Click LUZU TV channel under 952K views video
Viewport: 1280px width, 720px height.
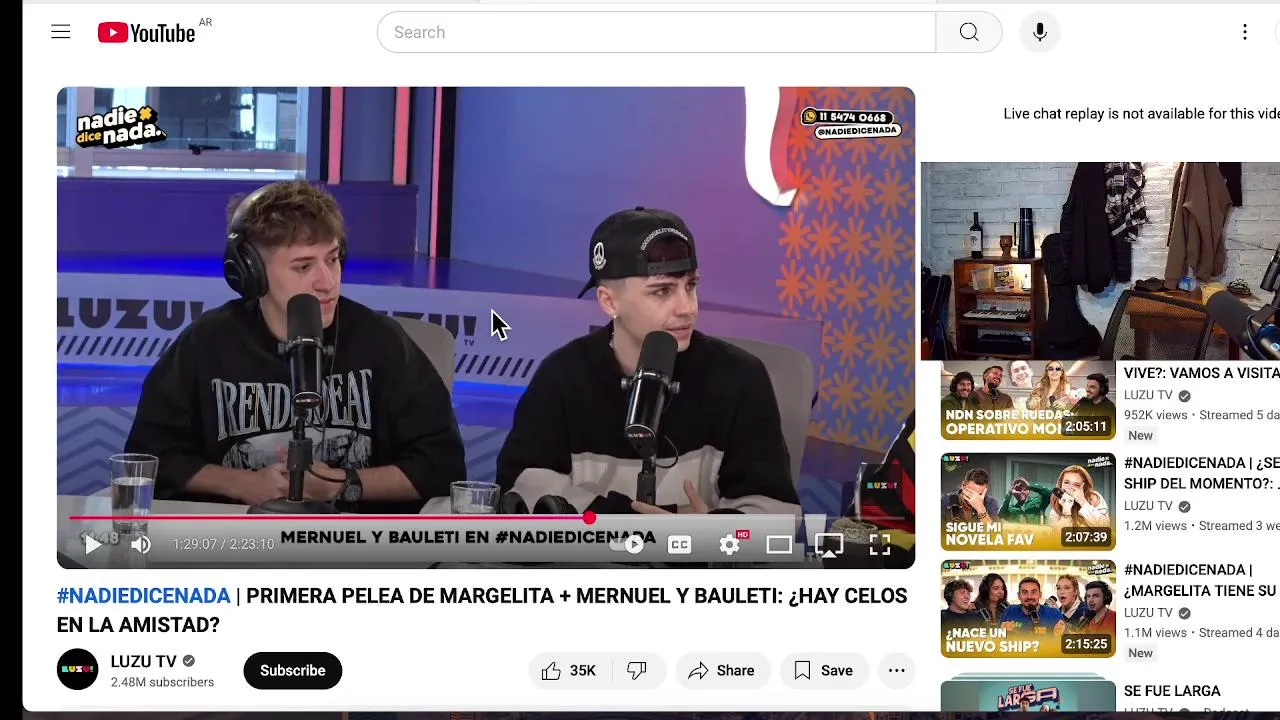click(x=1148, y=395)
